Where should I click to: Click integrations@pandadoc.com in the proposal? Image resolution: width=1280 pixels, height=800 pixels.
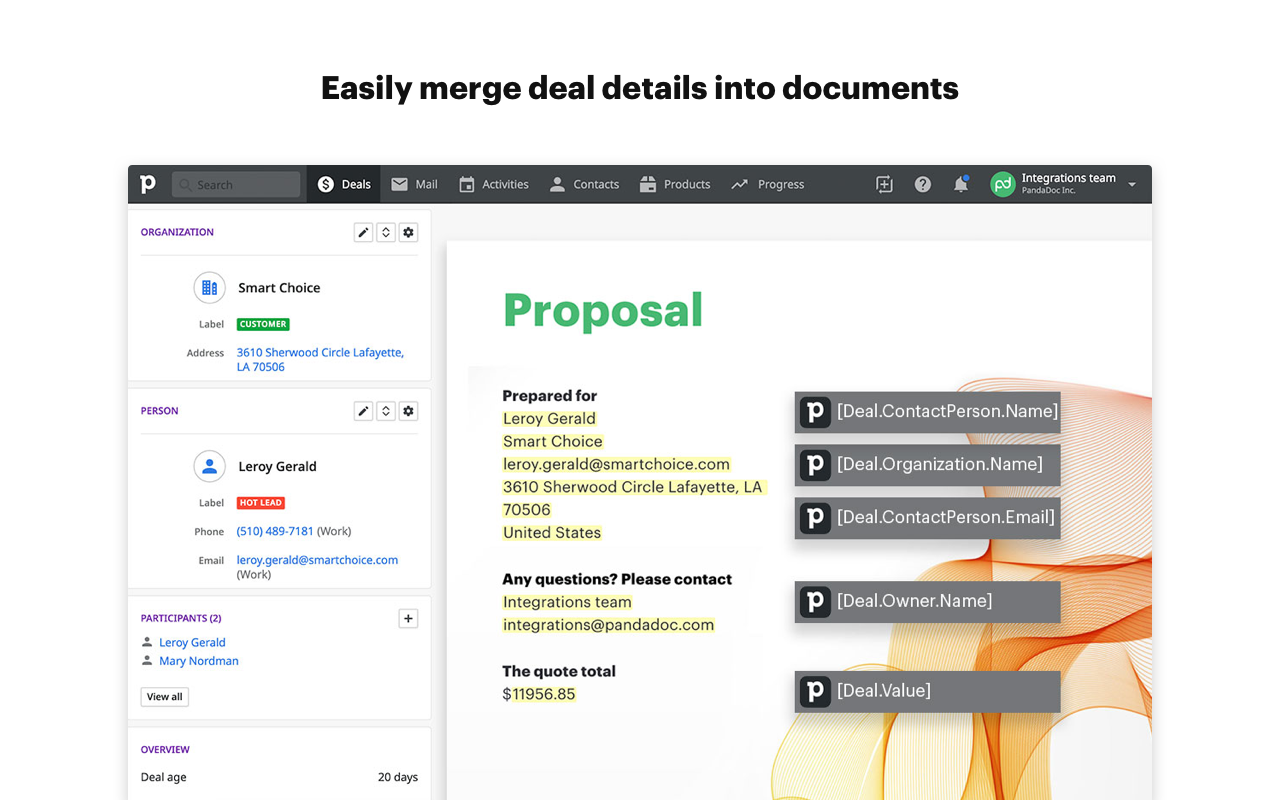point(608,625)
